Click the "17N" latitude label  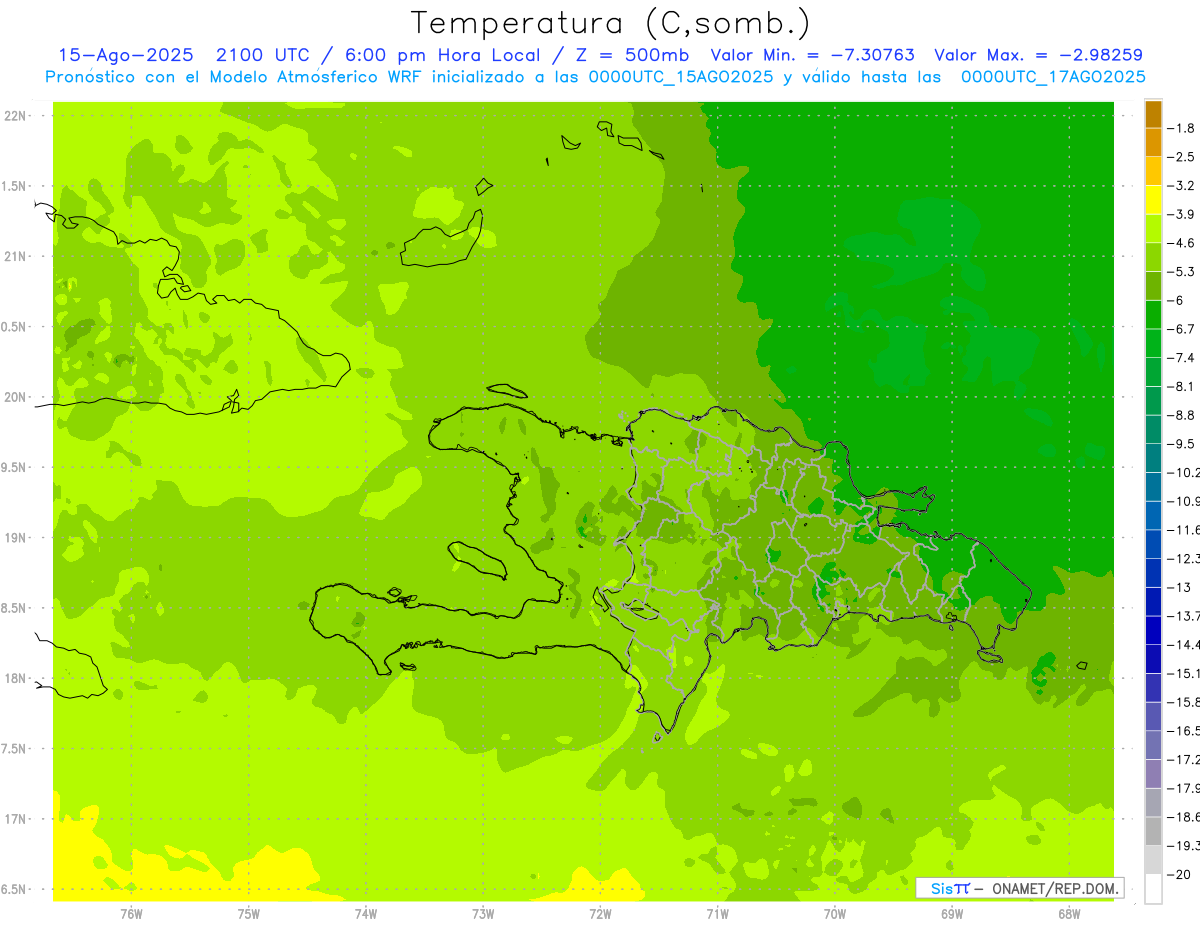(x=15, y=818)
